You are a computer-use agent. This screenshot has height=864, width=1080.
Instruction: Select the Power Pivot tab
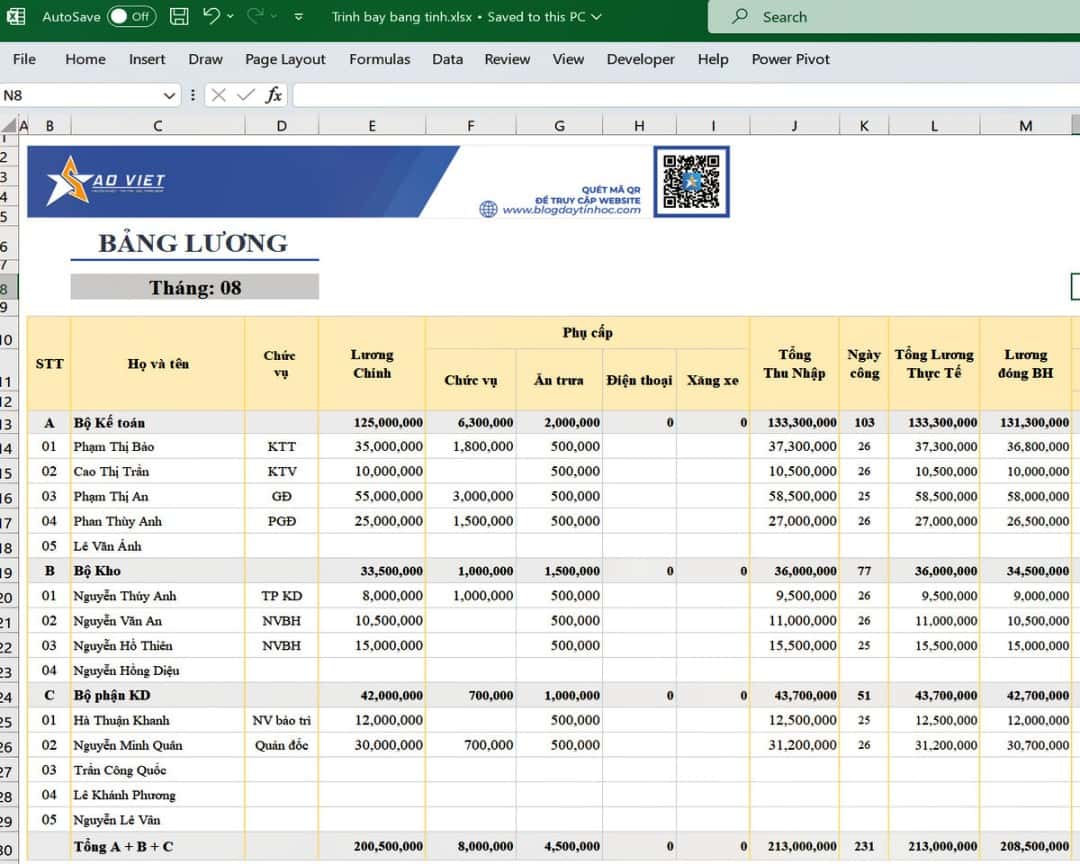790,60
